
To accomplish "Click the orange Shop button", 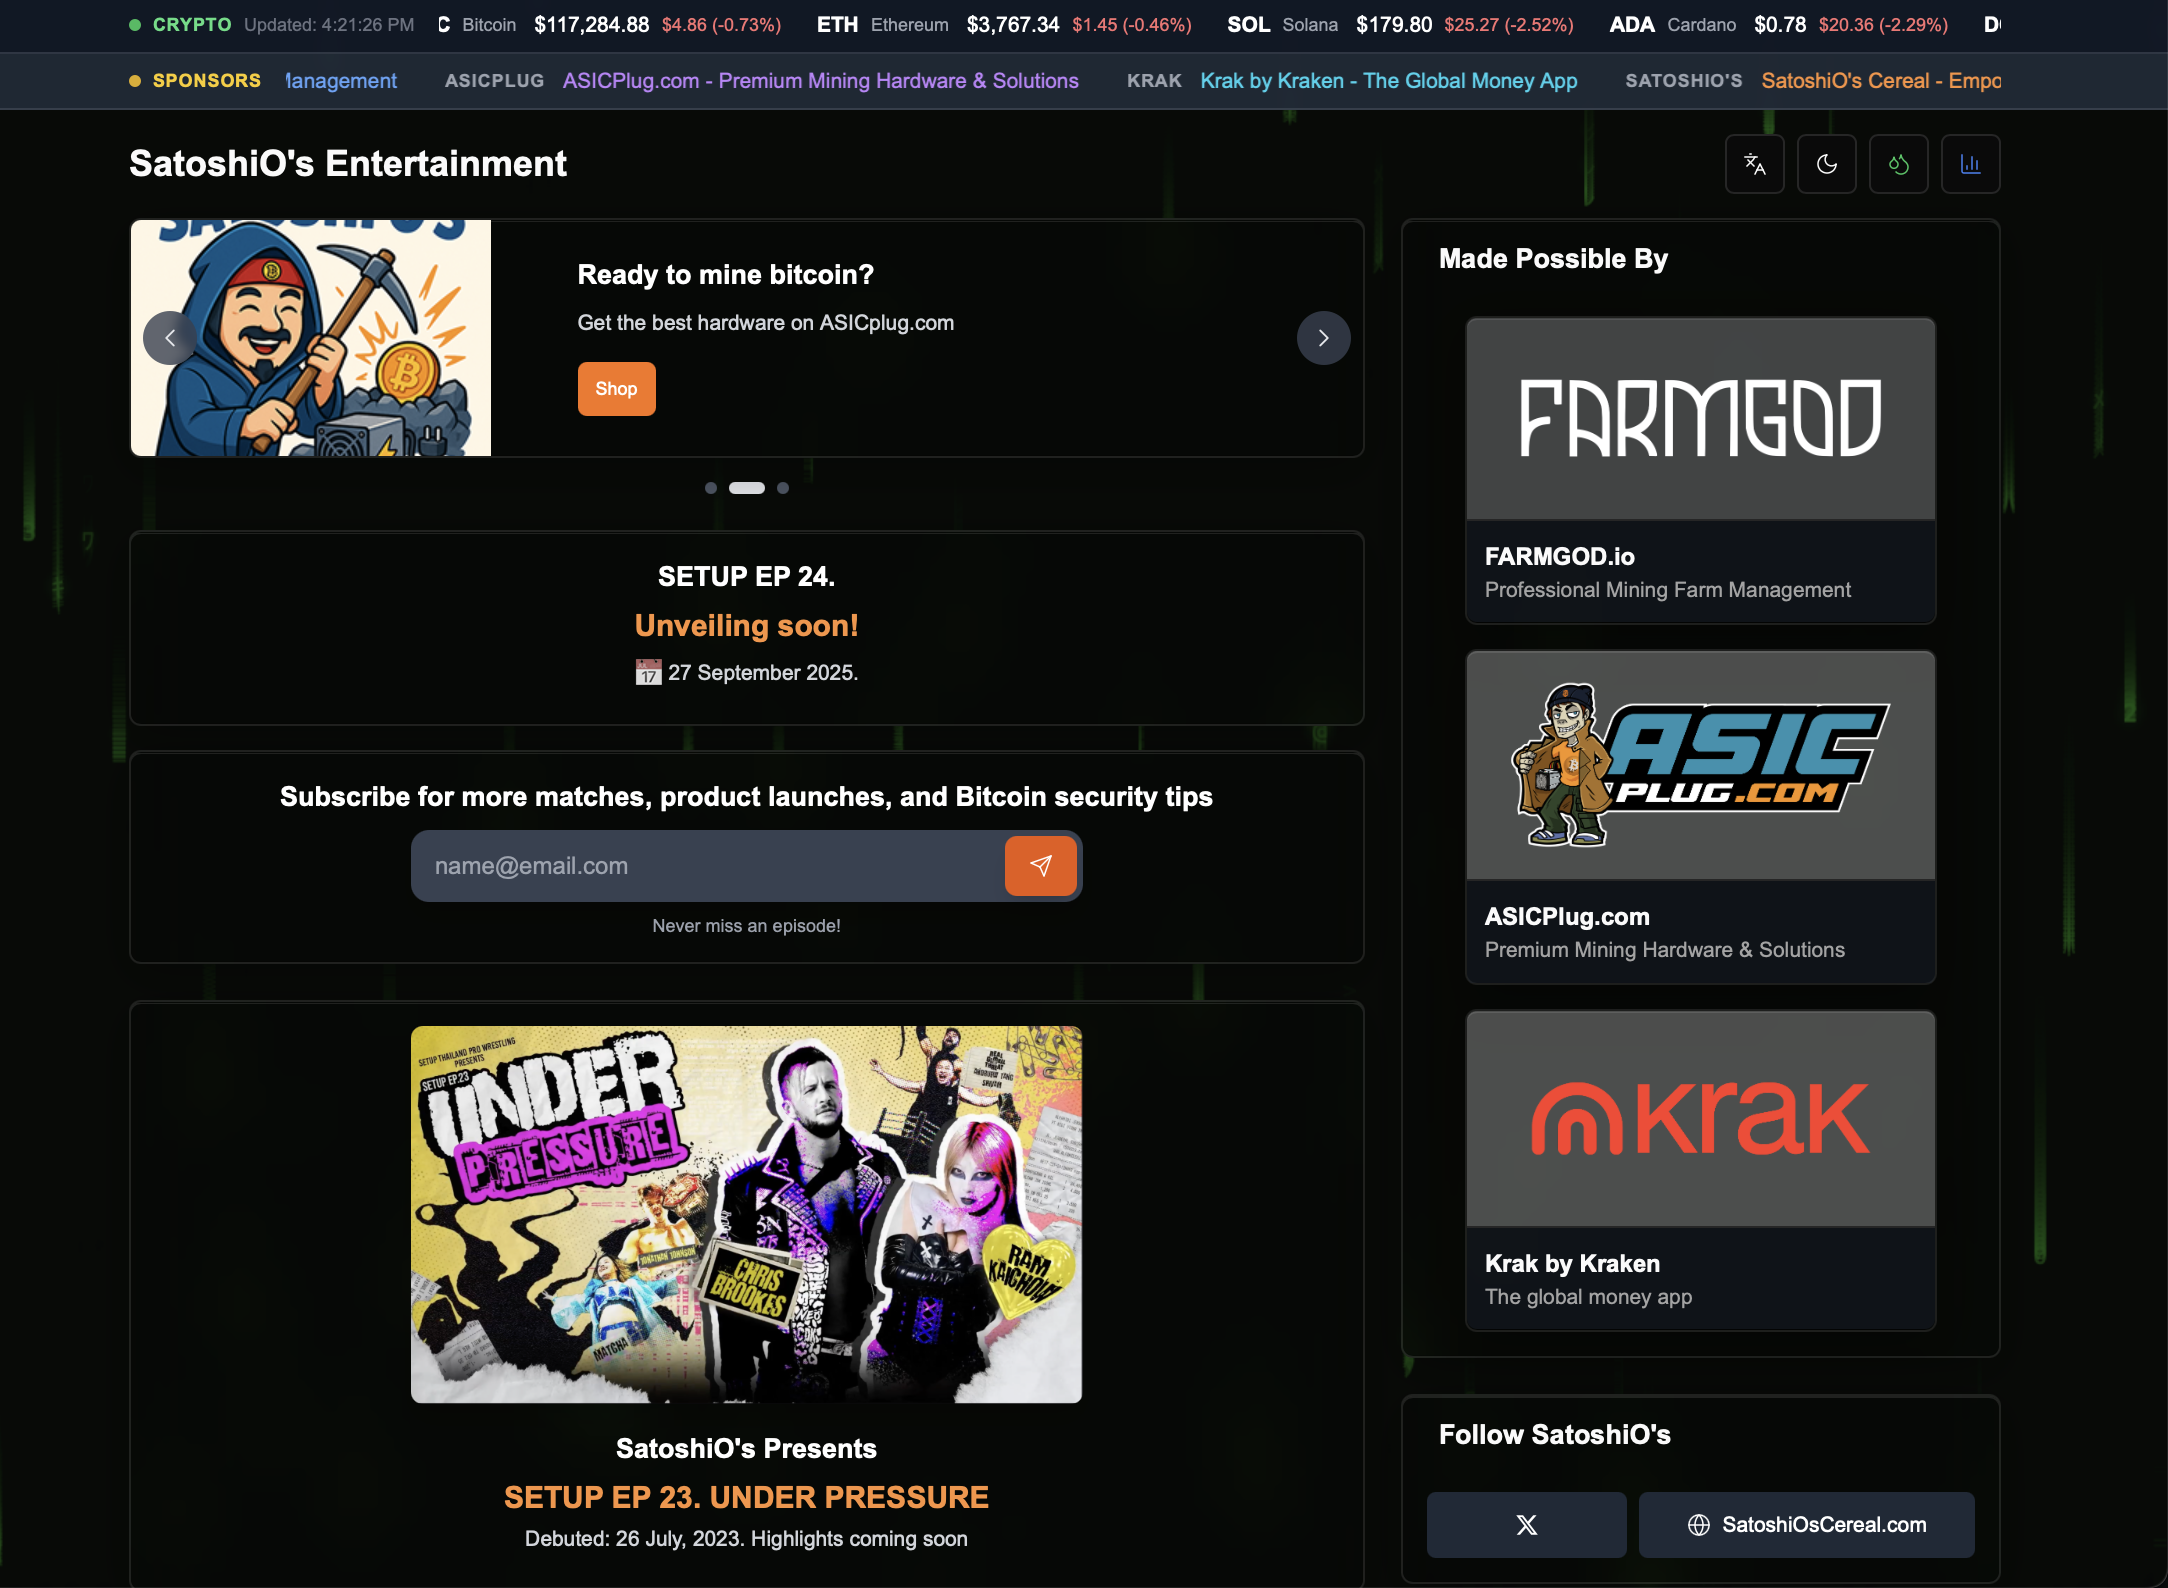I will pos(616,389).
